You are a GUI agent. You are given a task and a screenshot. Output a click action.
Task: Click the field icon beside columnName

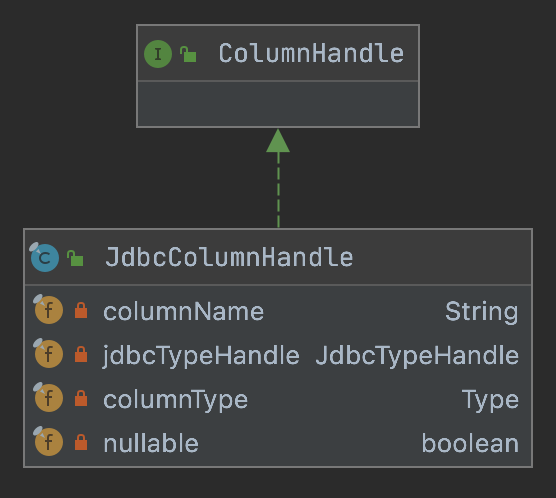click(48, 309)
